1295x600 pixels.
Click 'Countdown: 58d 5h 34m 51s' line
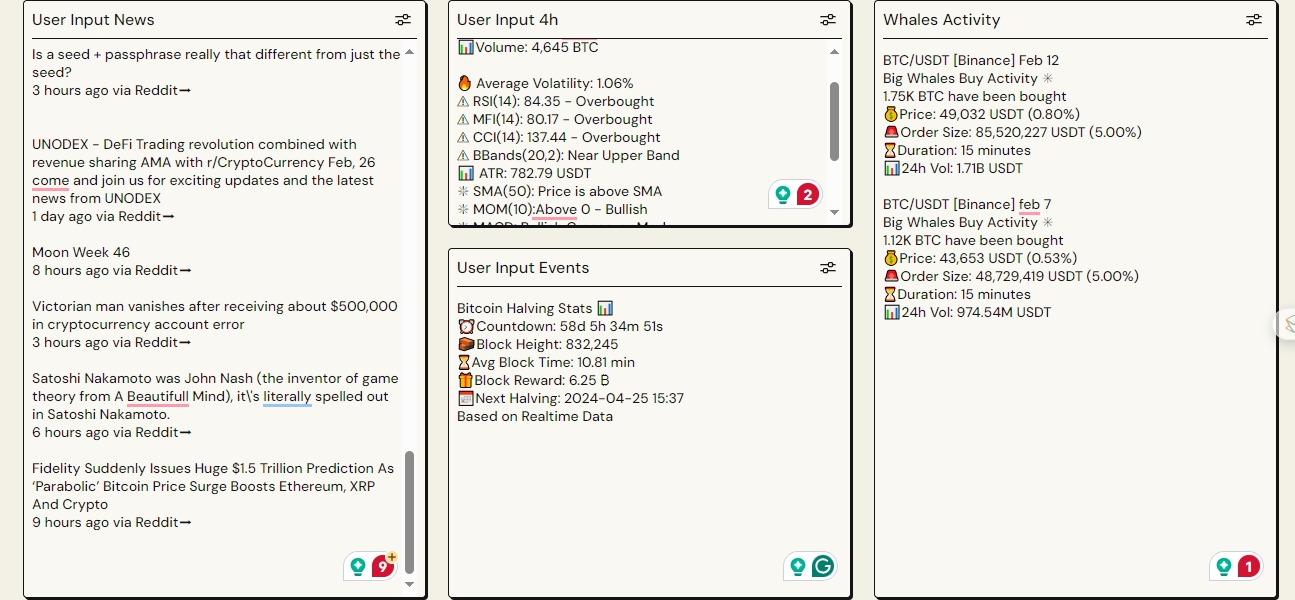(x=560, y=326)
